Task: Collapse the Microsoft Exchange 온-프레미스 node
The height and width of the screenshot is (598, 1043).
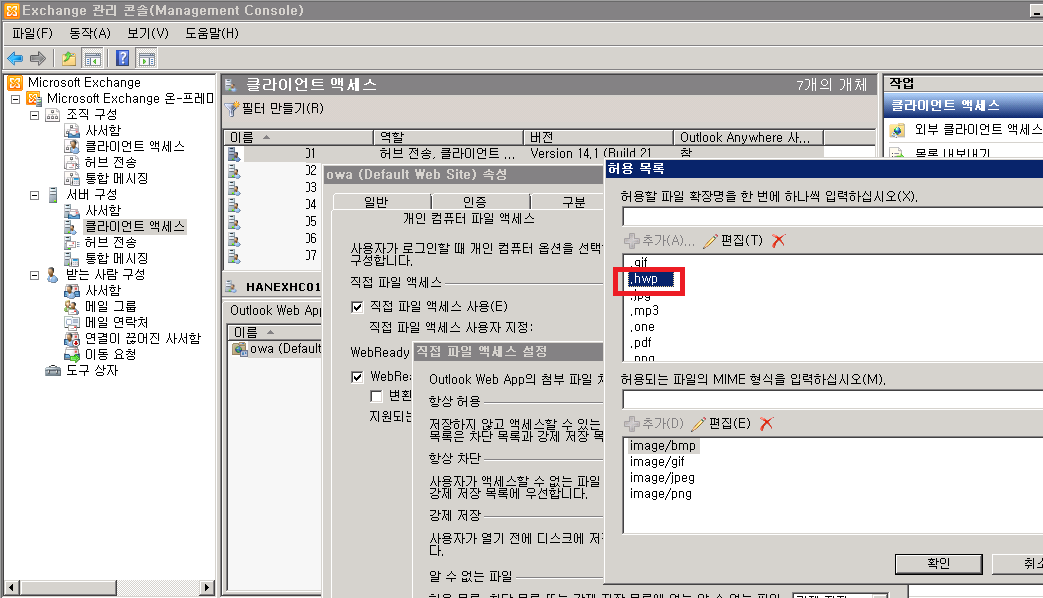Action: pyautogui.click(x=15, y=99)
